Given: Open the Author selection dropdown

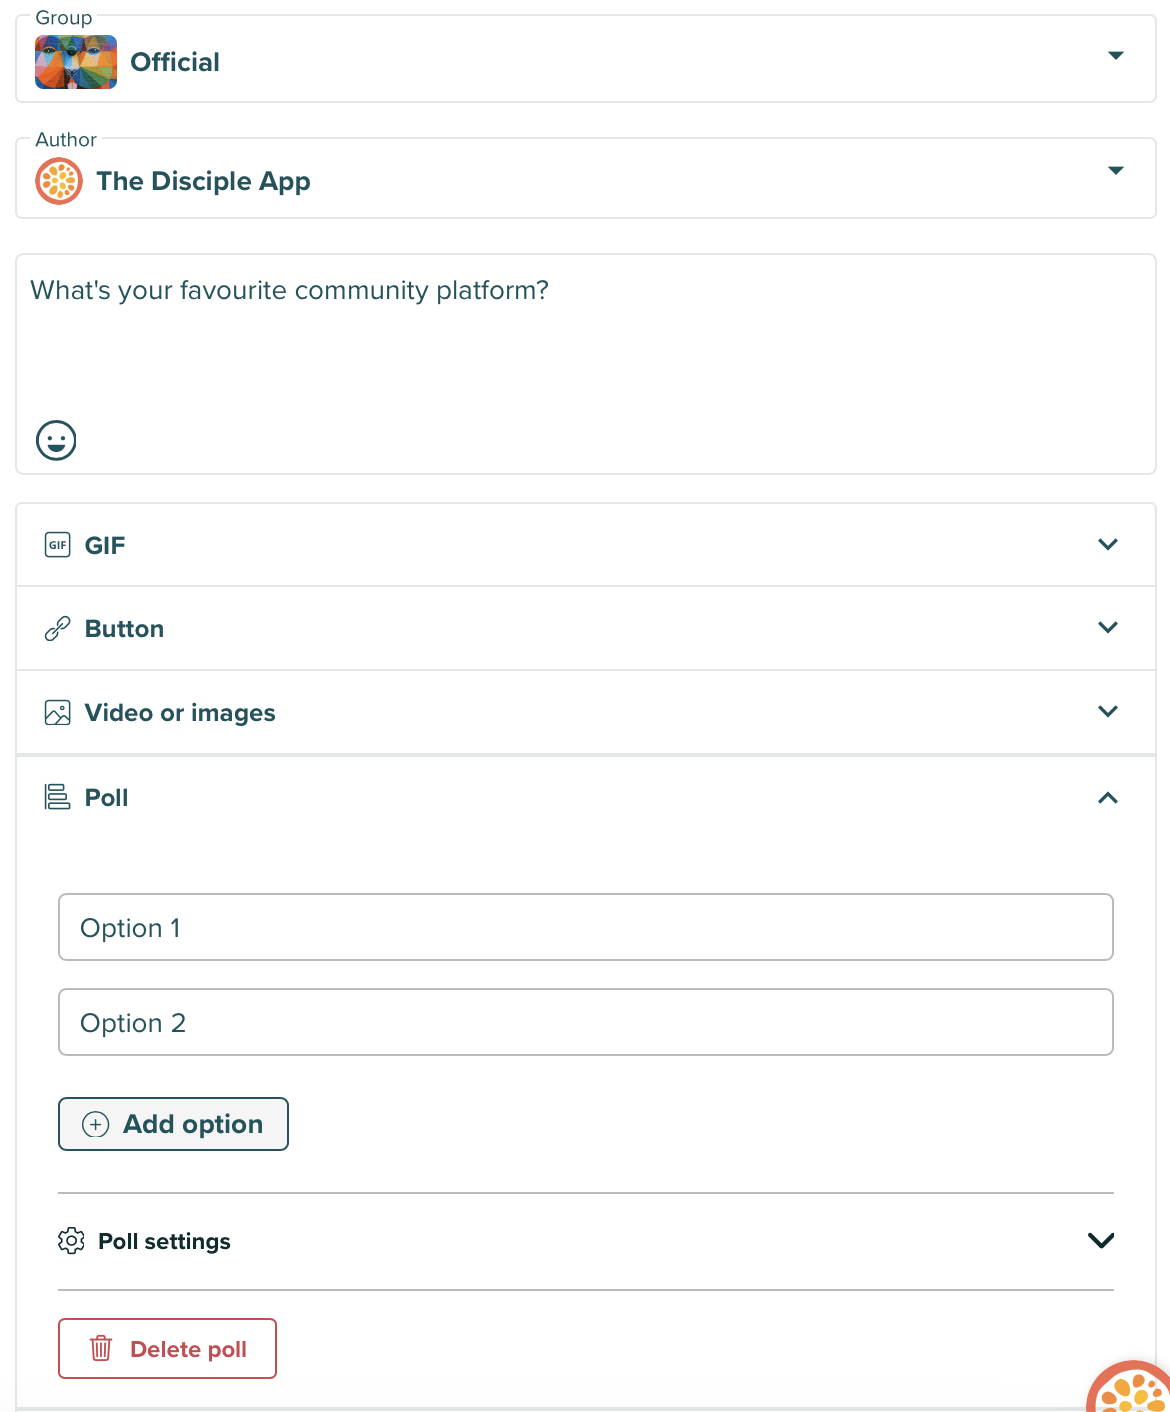Looking at the screenshot, I should (1116, 171).
